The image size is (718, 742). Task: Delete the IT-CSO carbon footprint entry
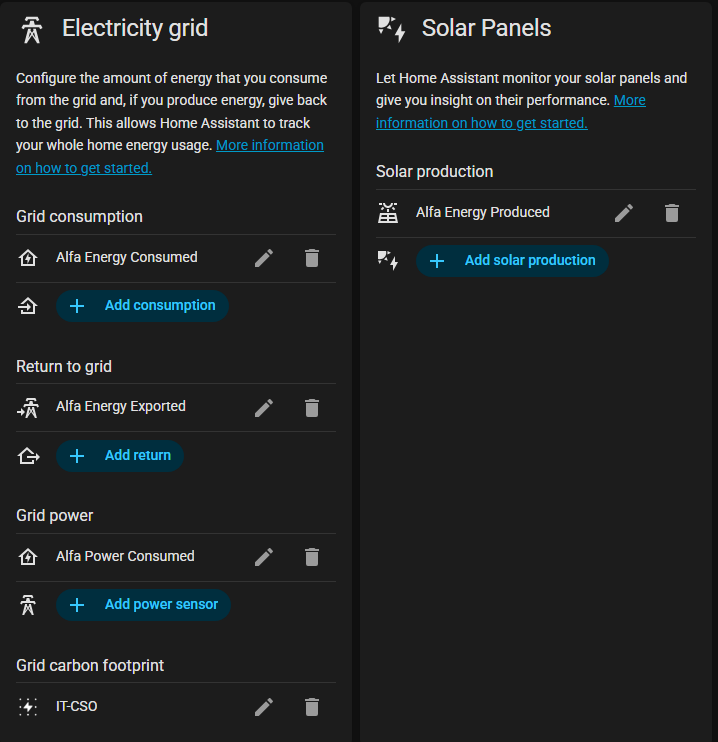[x=312, y=707]
